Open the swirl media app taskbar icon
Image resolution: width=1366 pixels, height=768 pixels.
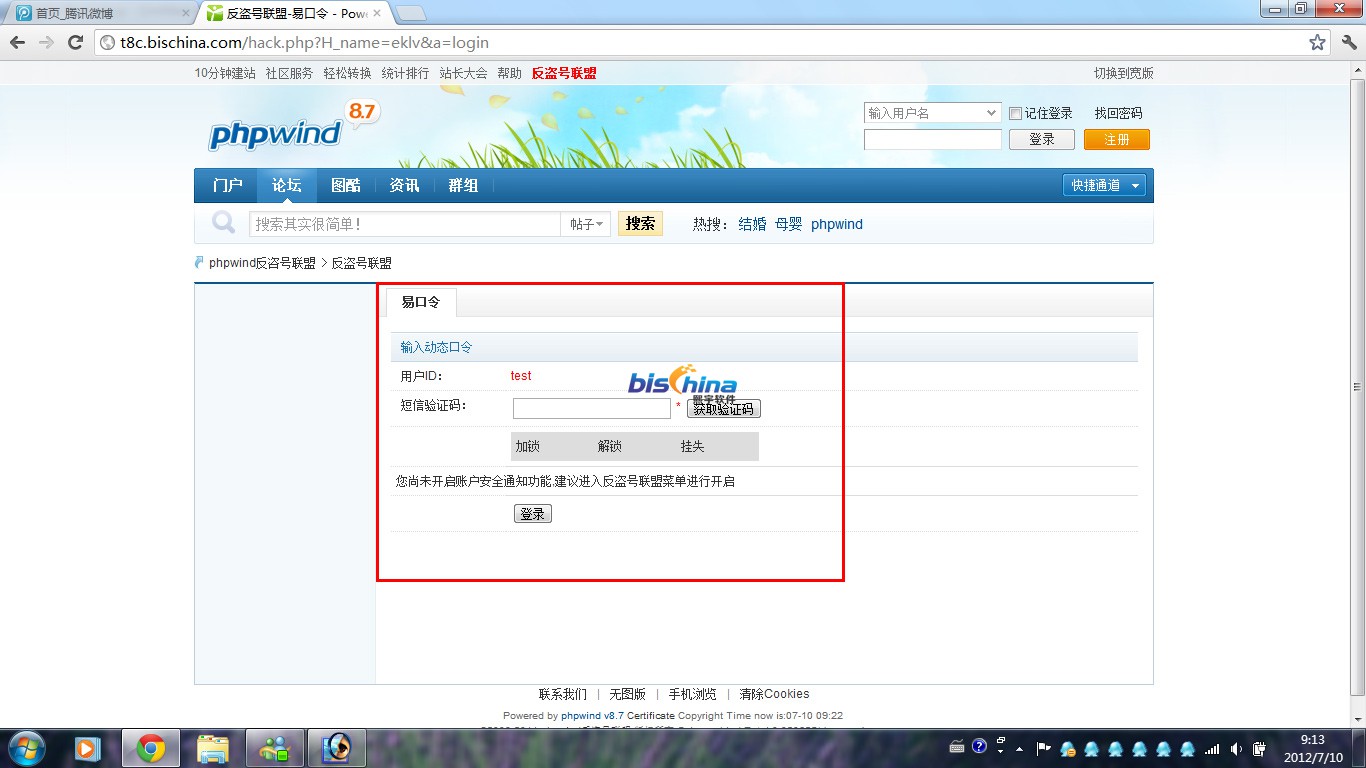tap(337, 748)
